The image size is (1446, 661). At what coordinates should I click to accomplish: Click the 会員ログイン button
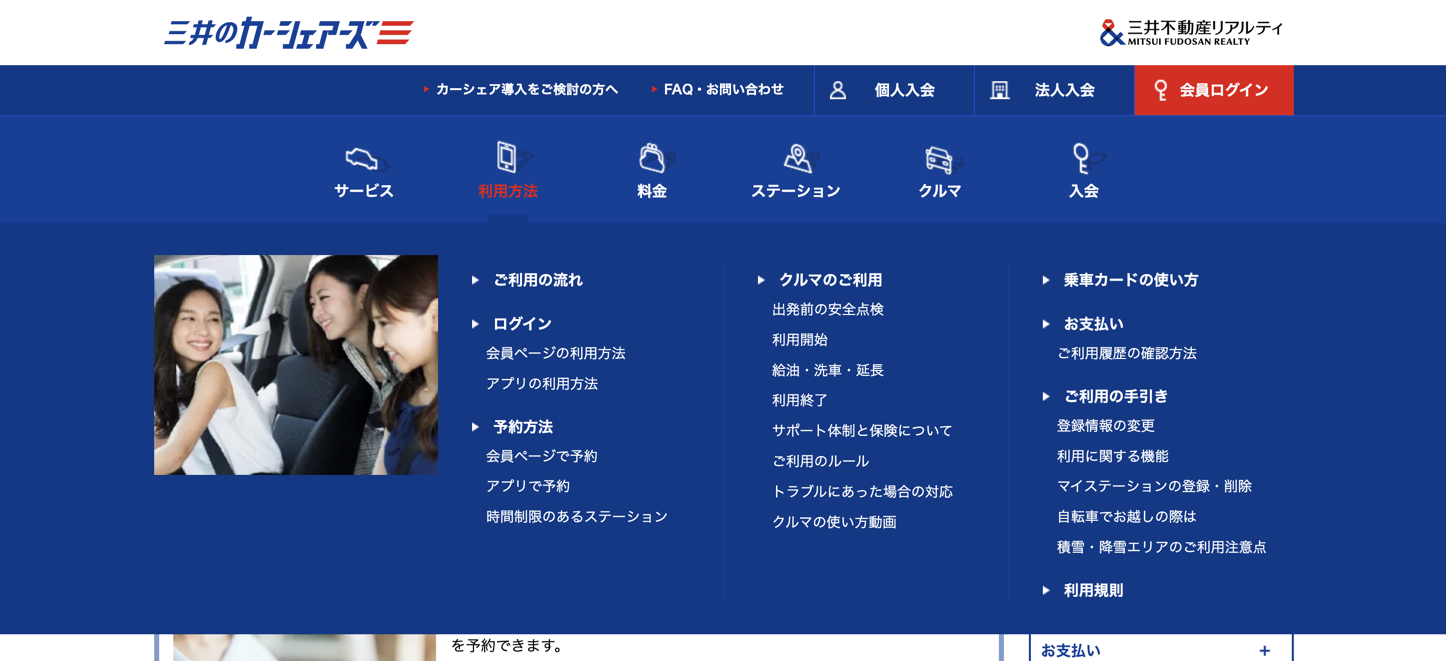click(x=1214, y=90)
